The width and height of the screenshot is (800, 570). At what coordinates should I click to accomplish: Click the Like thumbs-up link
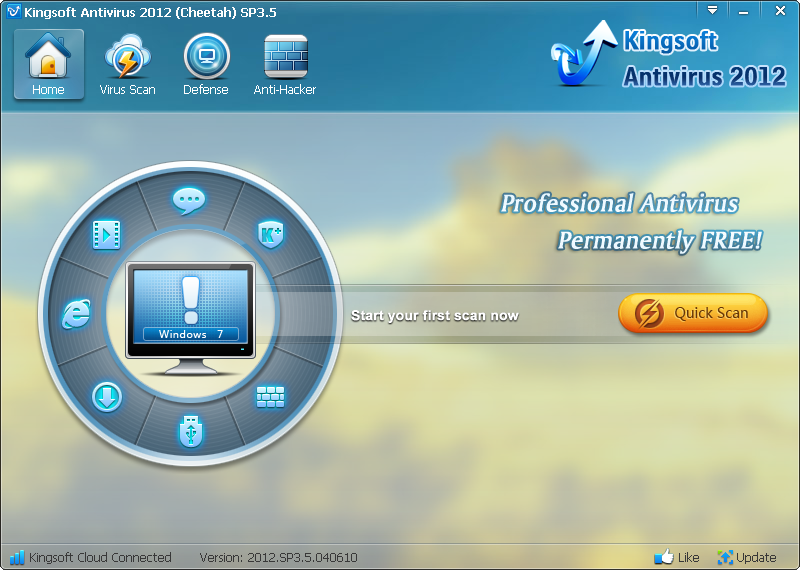677,557
